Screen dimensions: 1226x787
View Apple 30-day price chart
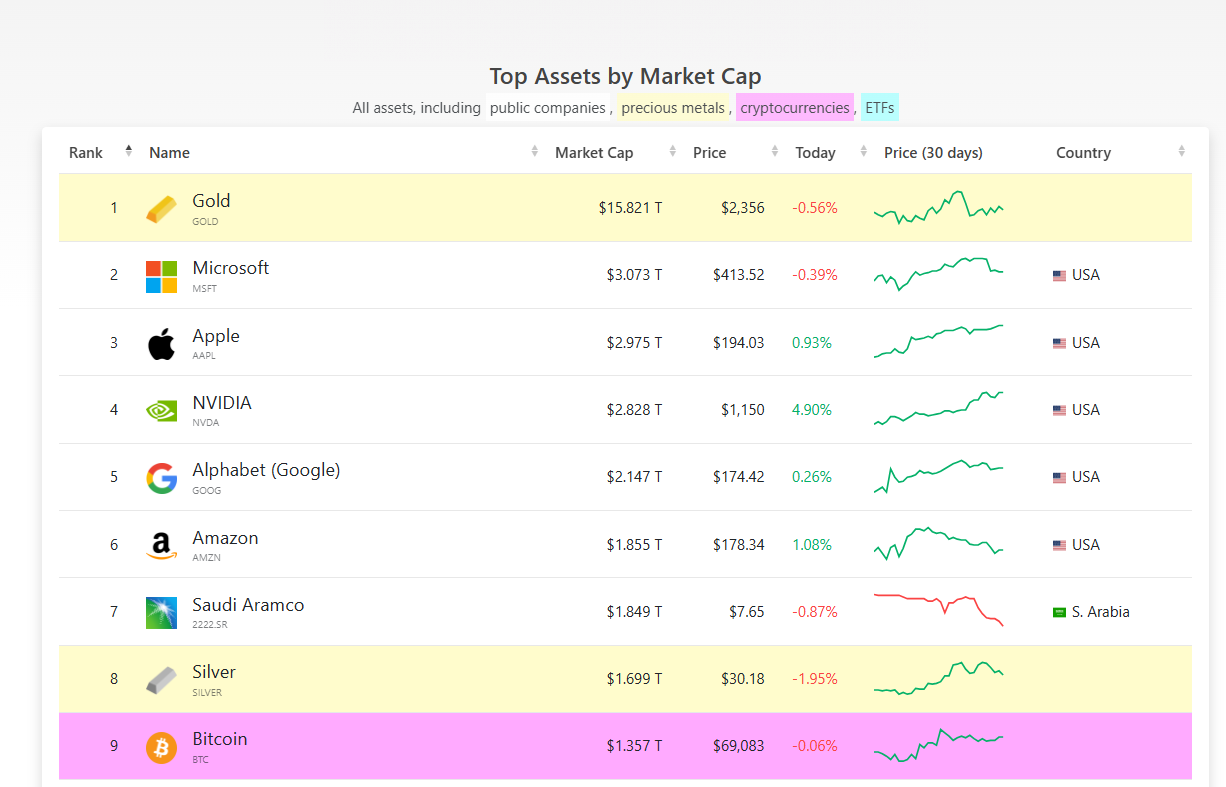point(938,341)
